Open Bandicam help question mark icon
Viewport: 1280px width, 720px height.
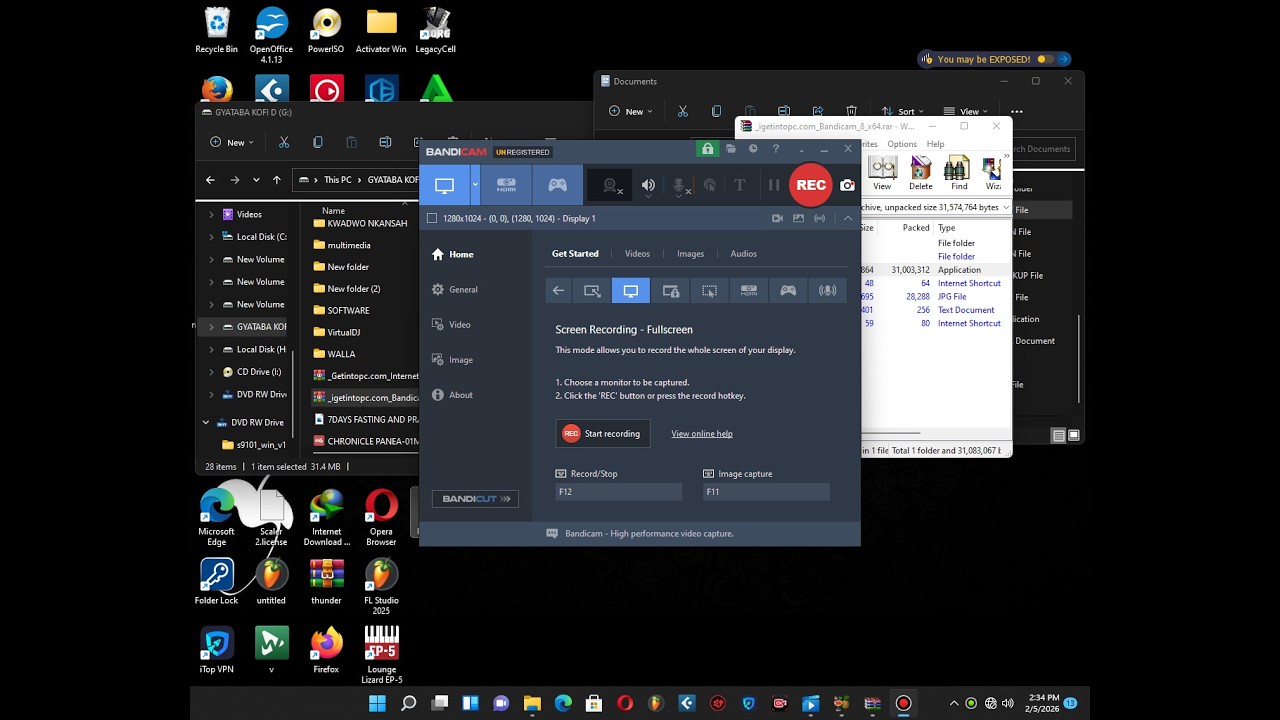(x=776, y=149)
